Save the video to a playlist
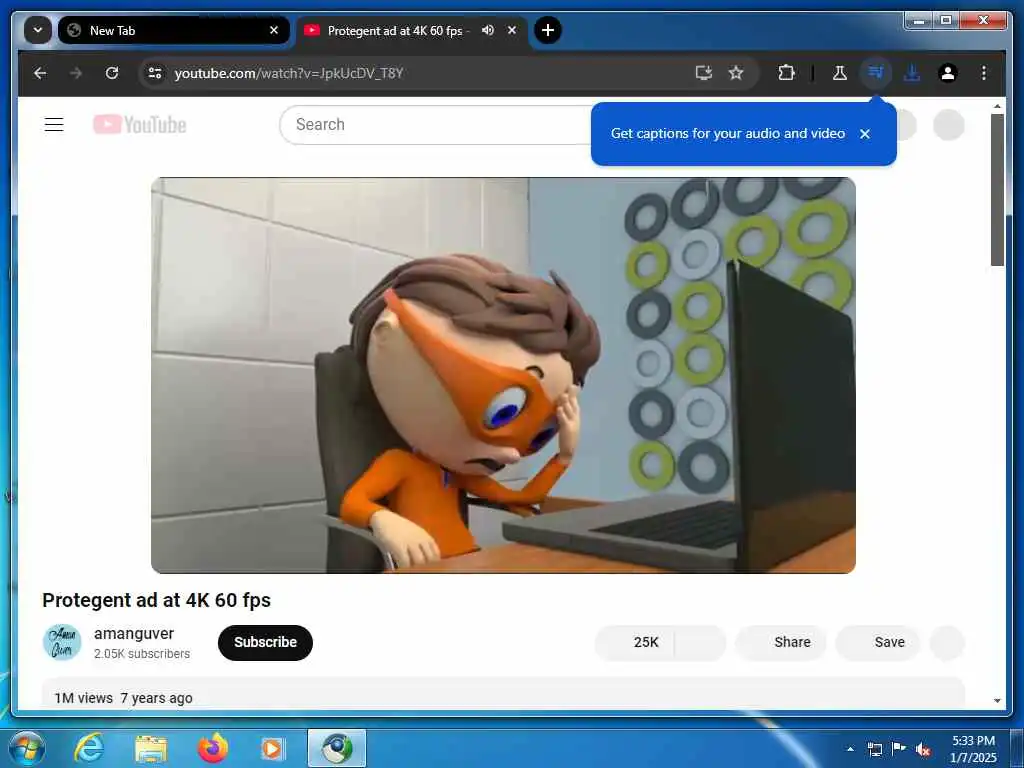The height and width of the screenshot is (768, 1024). tap(878, 643)
